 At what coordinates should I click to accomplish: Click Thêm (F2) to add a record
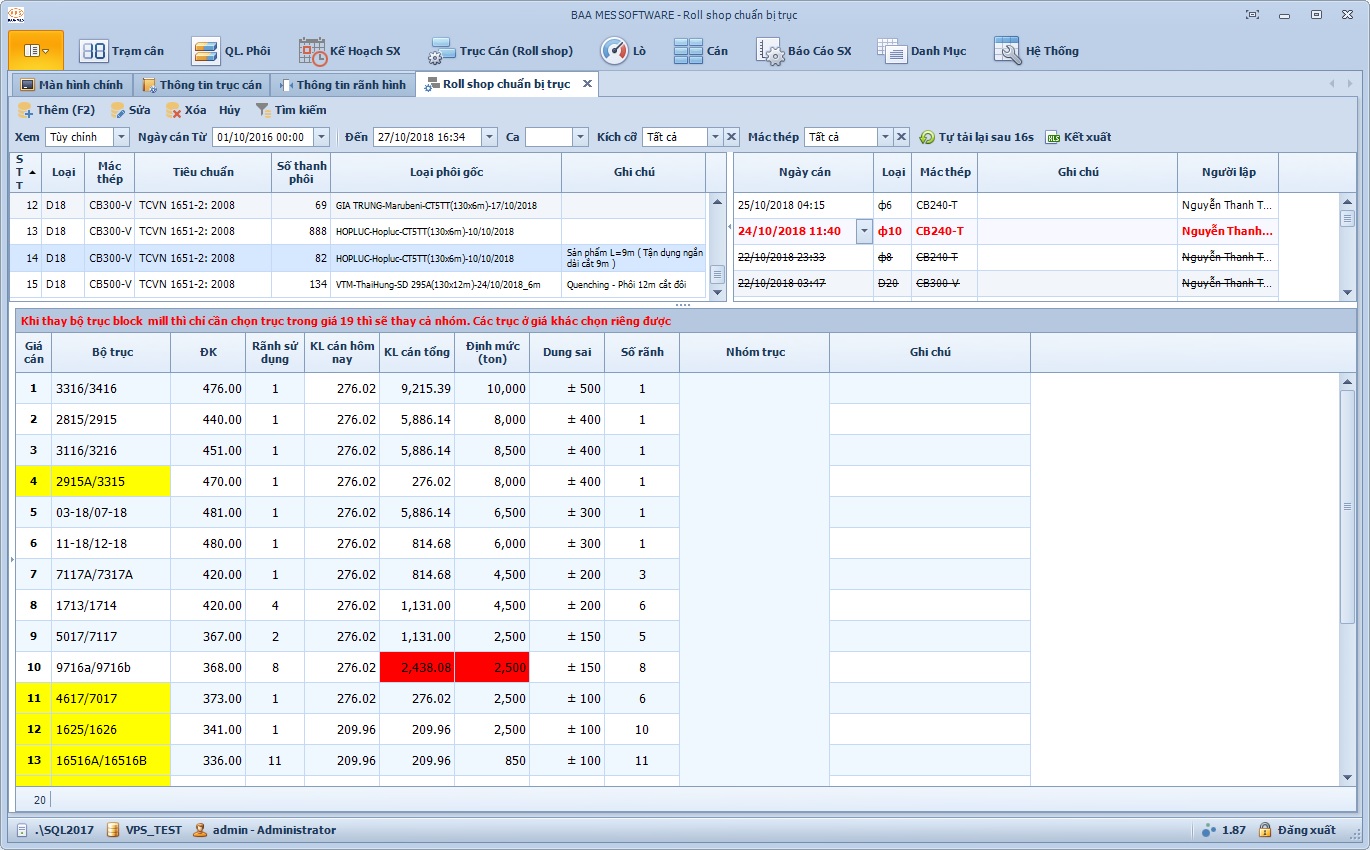click(x=57, y=110)
